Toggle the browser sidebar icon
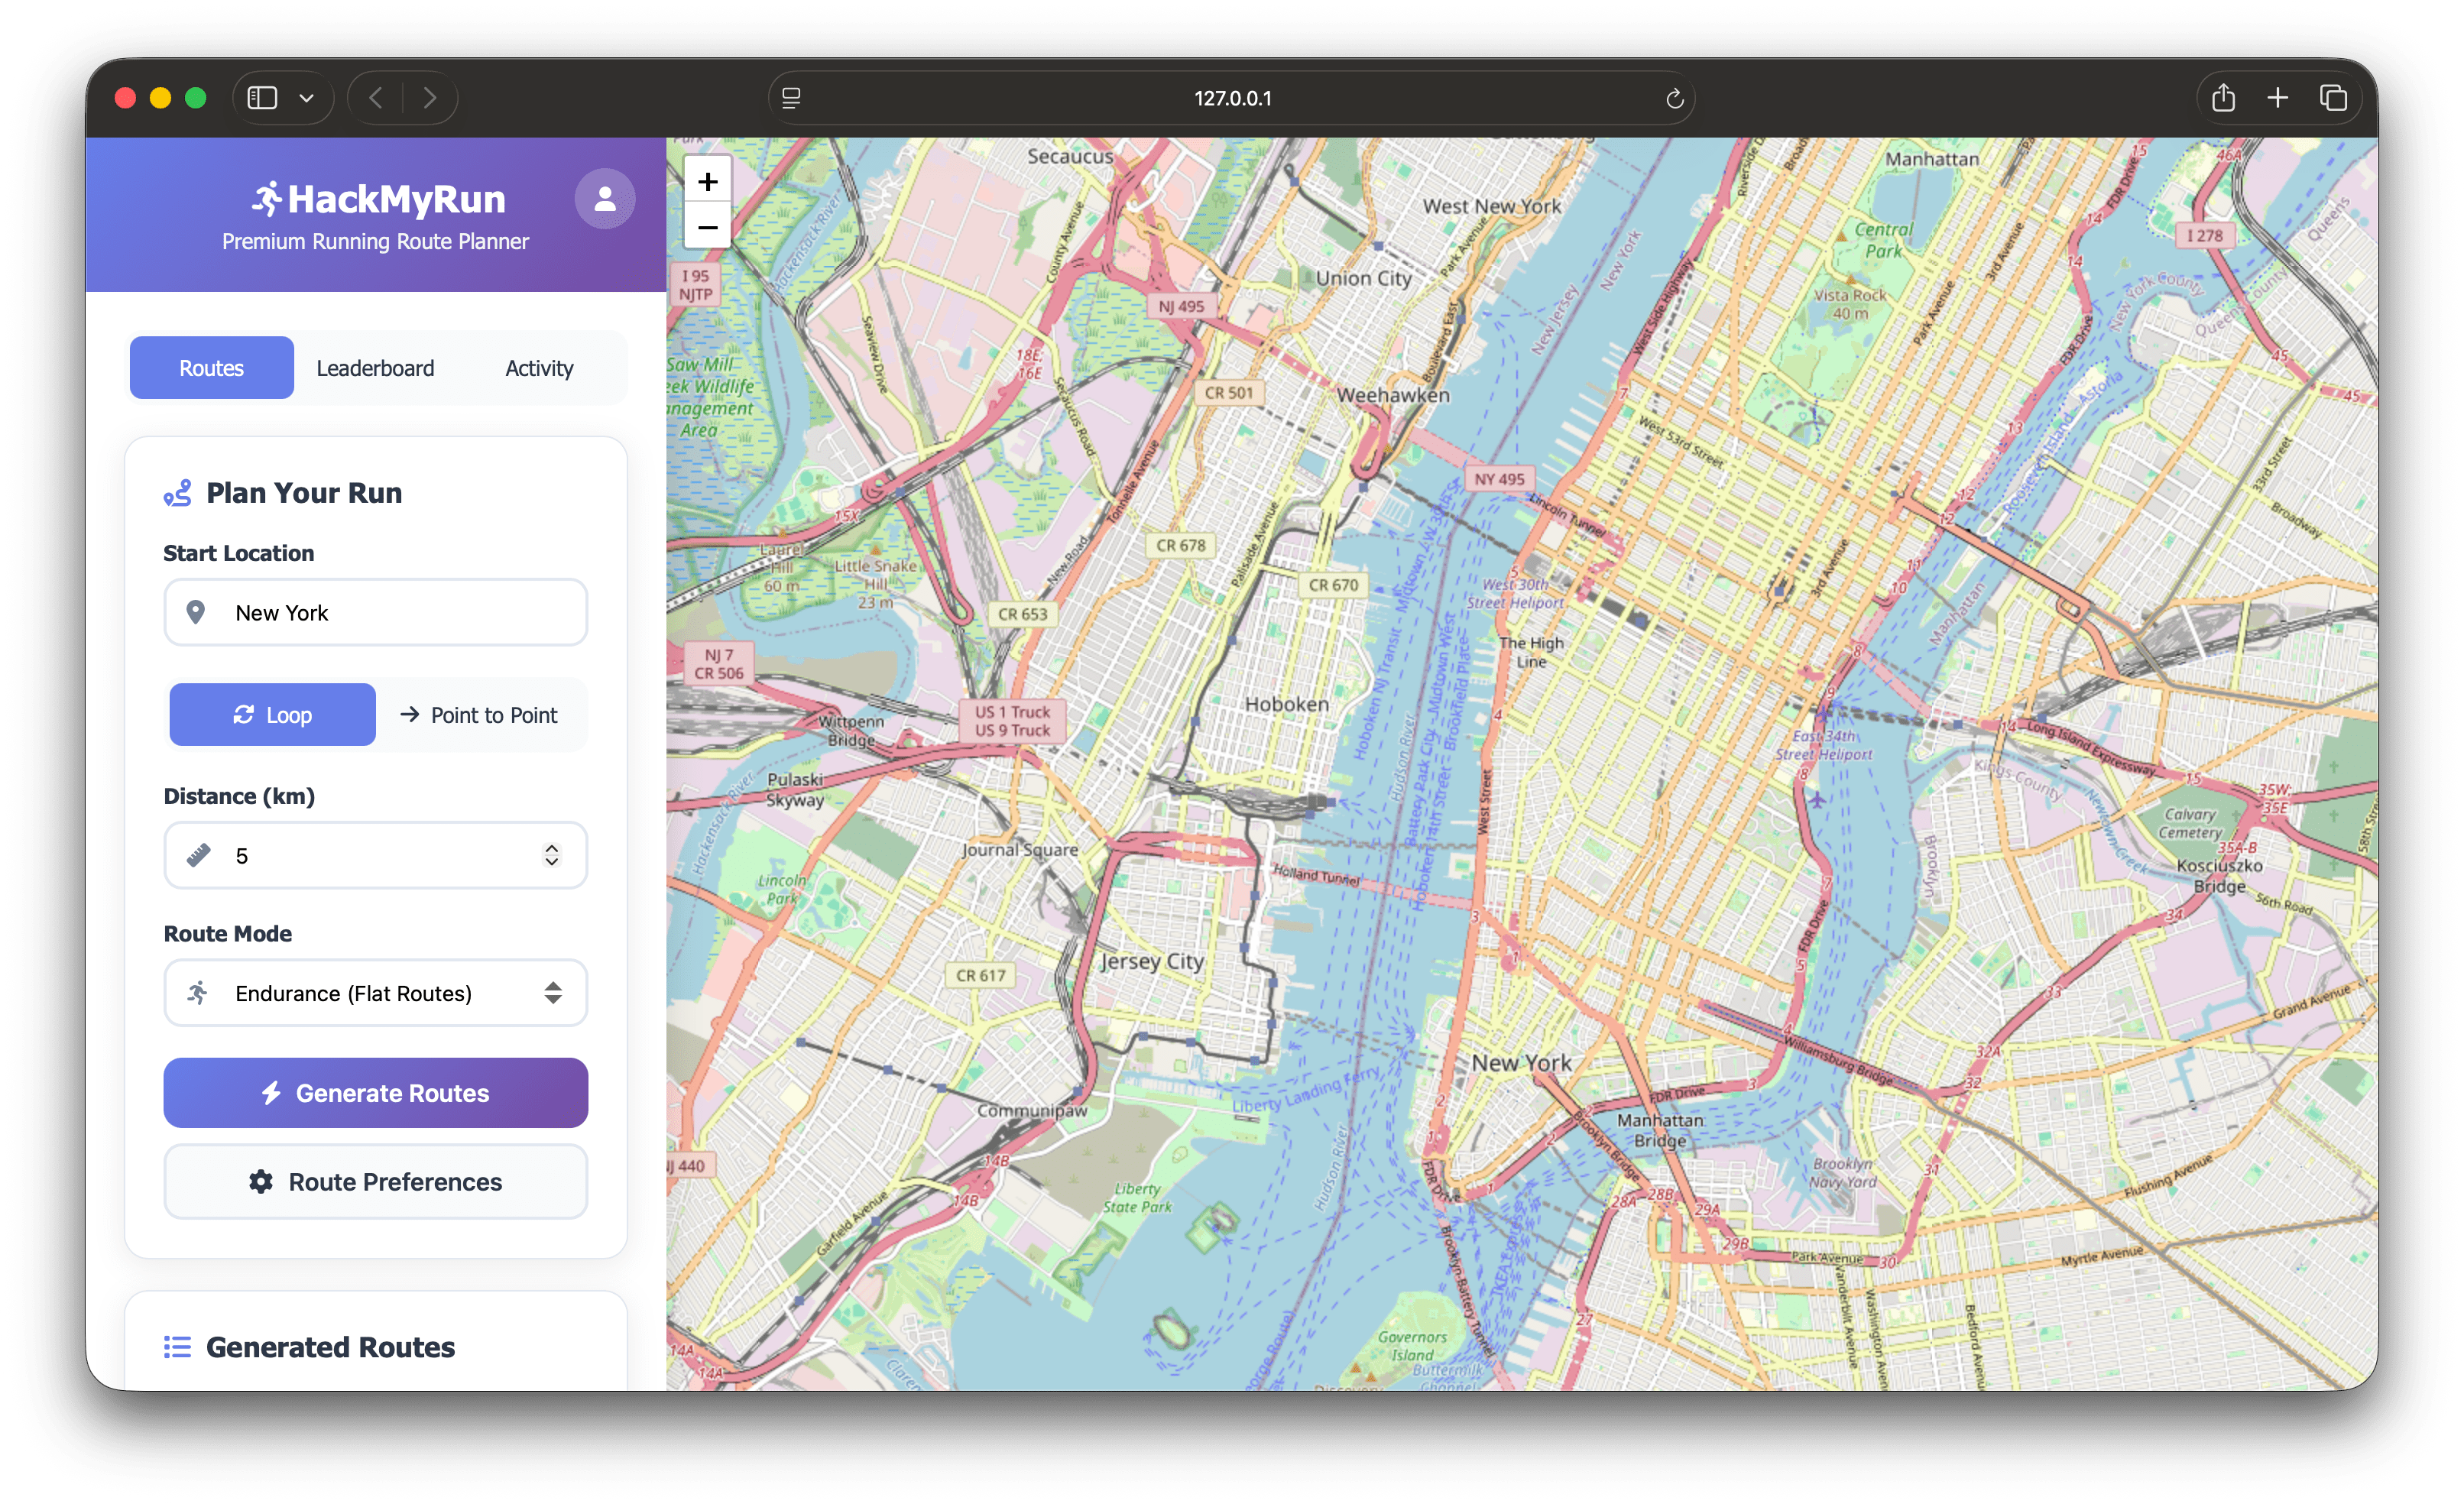 (x=262, y=98)
